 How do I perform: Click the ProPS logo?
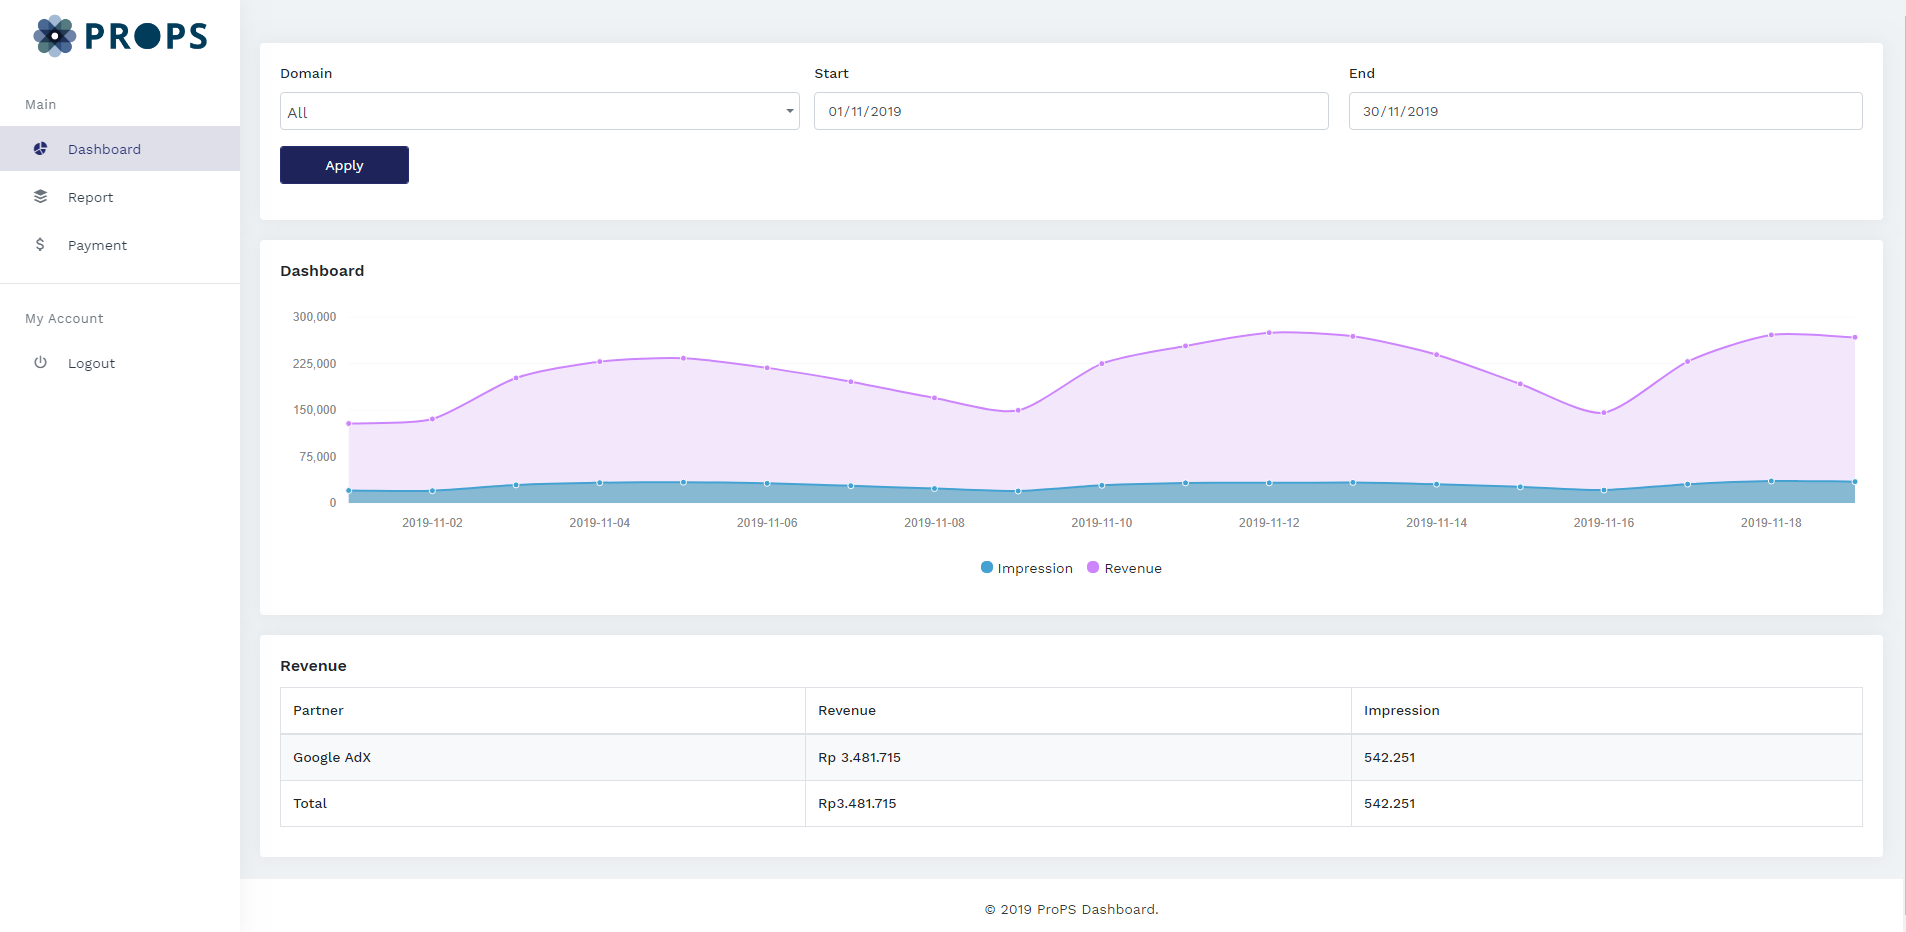[120, 36]
